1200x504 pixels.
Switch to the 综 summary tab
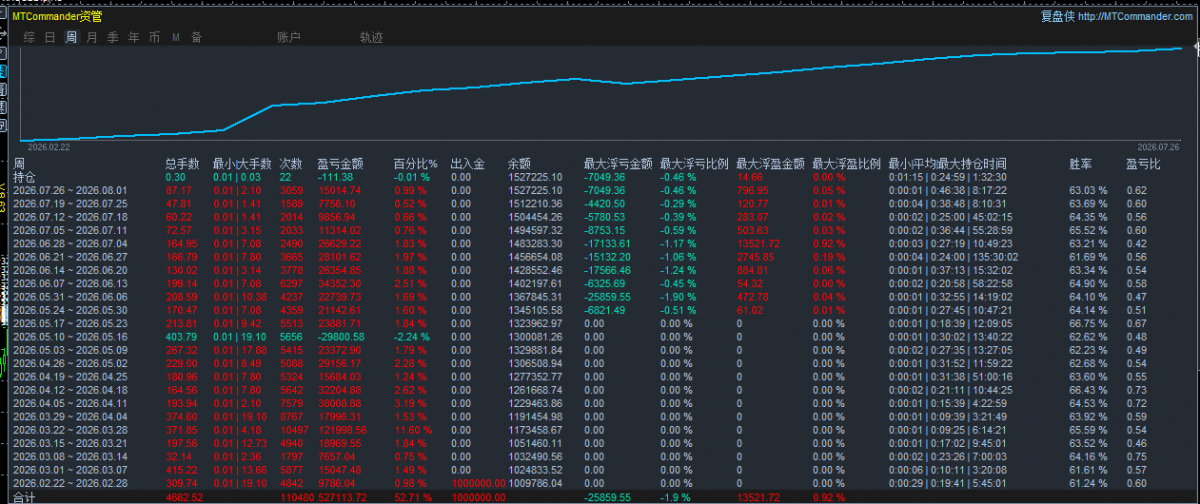[29, 38]
